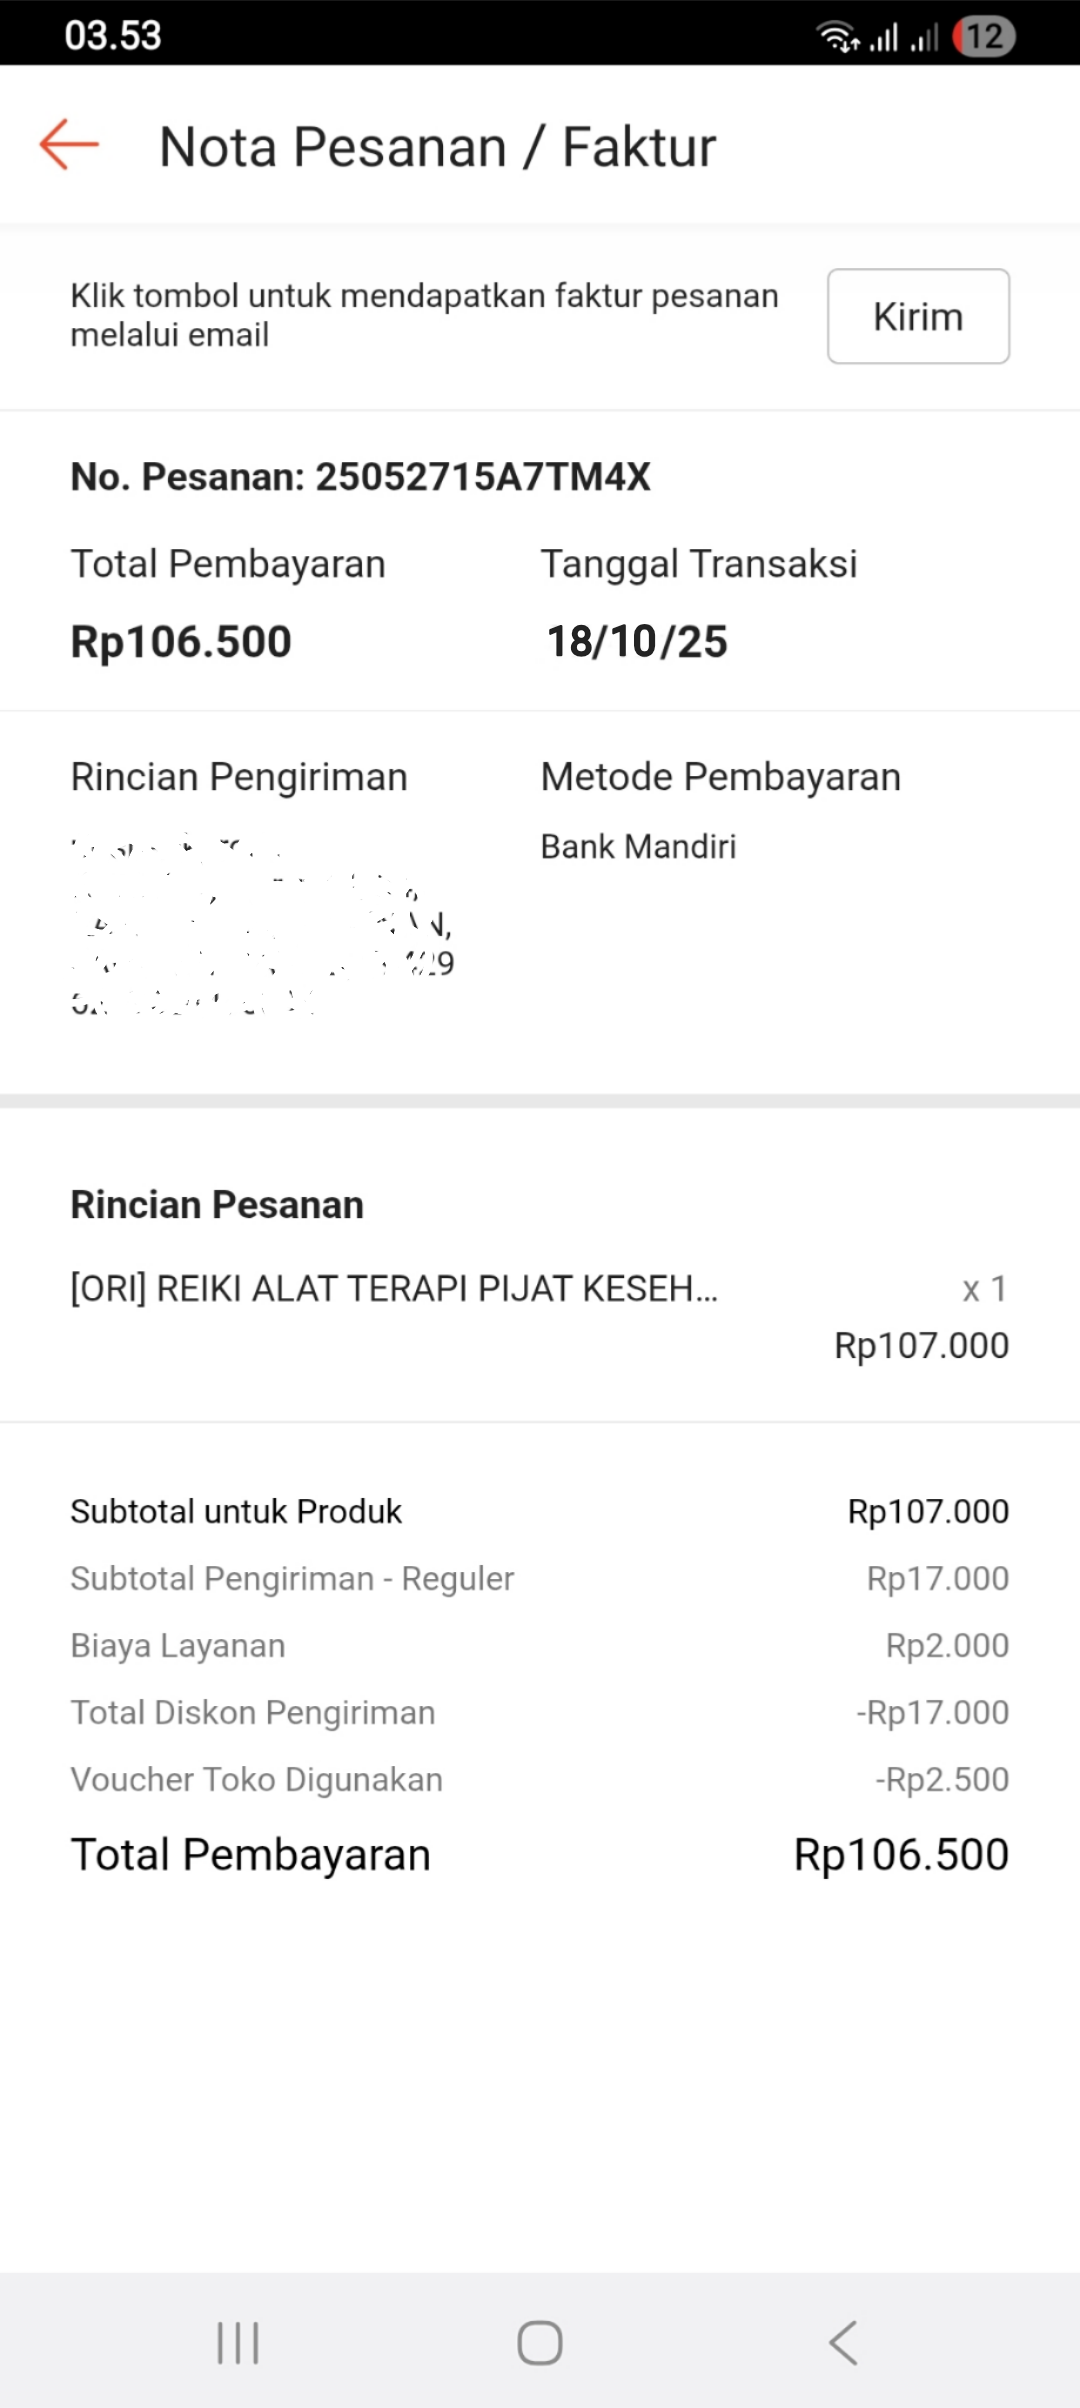Viewport: 1080px width, 2408px height.
Task: Tap the REIKI ALAT TERAPI product name
Action: point(394,1289)
